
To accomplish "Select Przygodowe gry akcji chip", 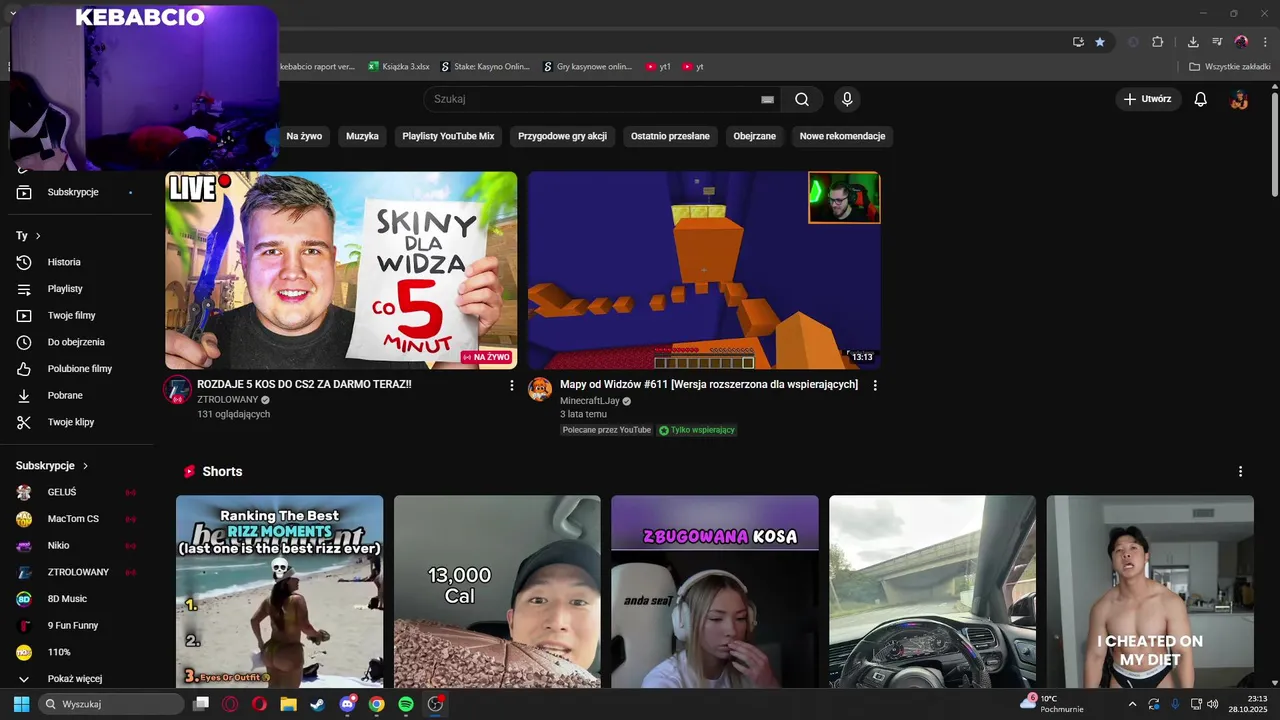I will 562,136.
